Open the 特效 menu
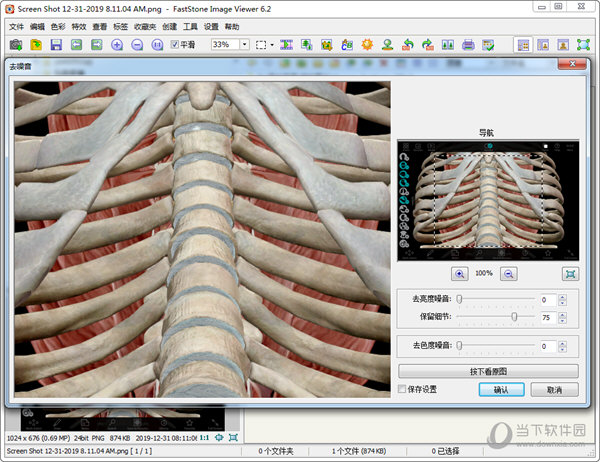 coord(79,26)
